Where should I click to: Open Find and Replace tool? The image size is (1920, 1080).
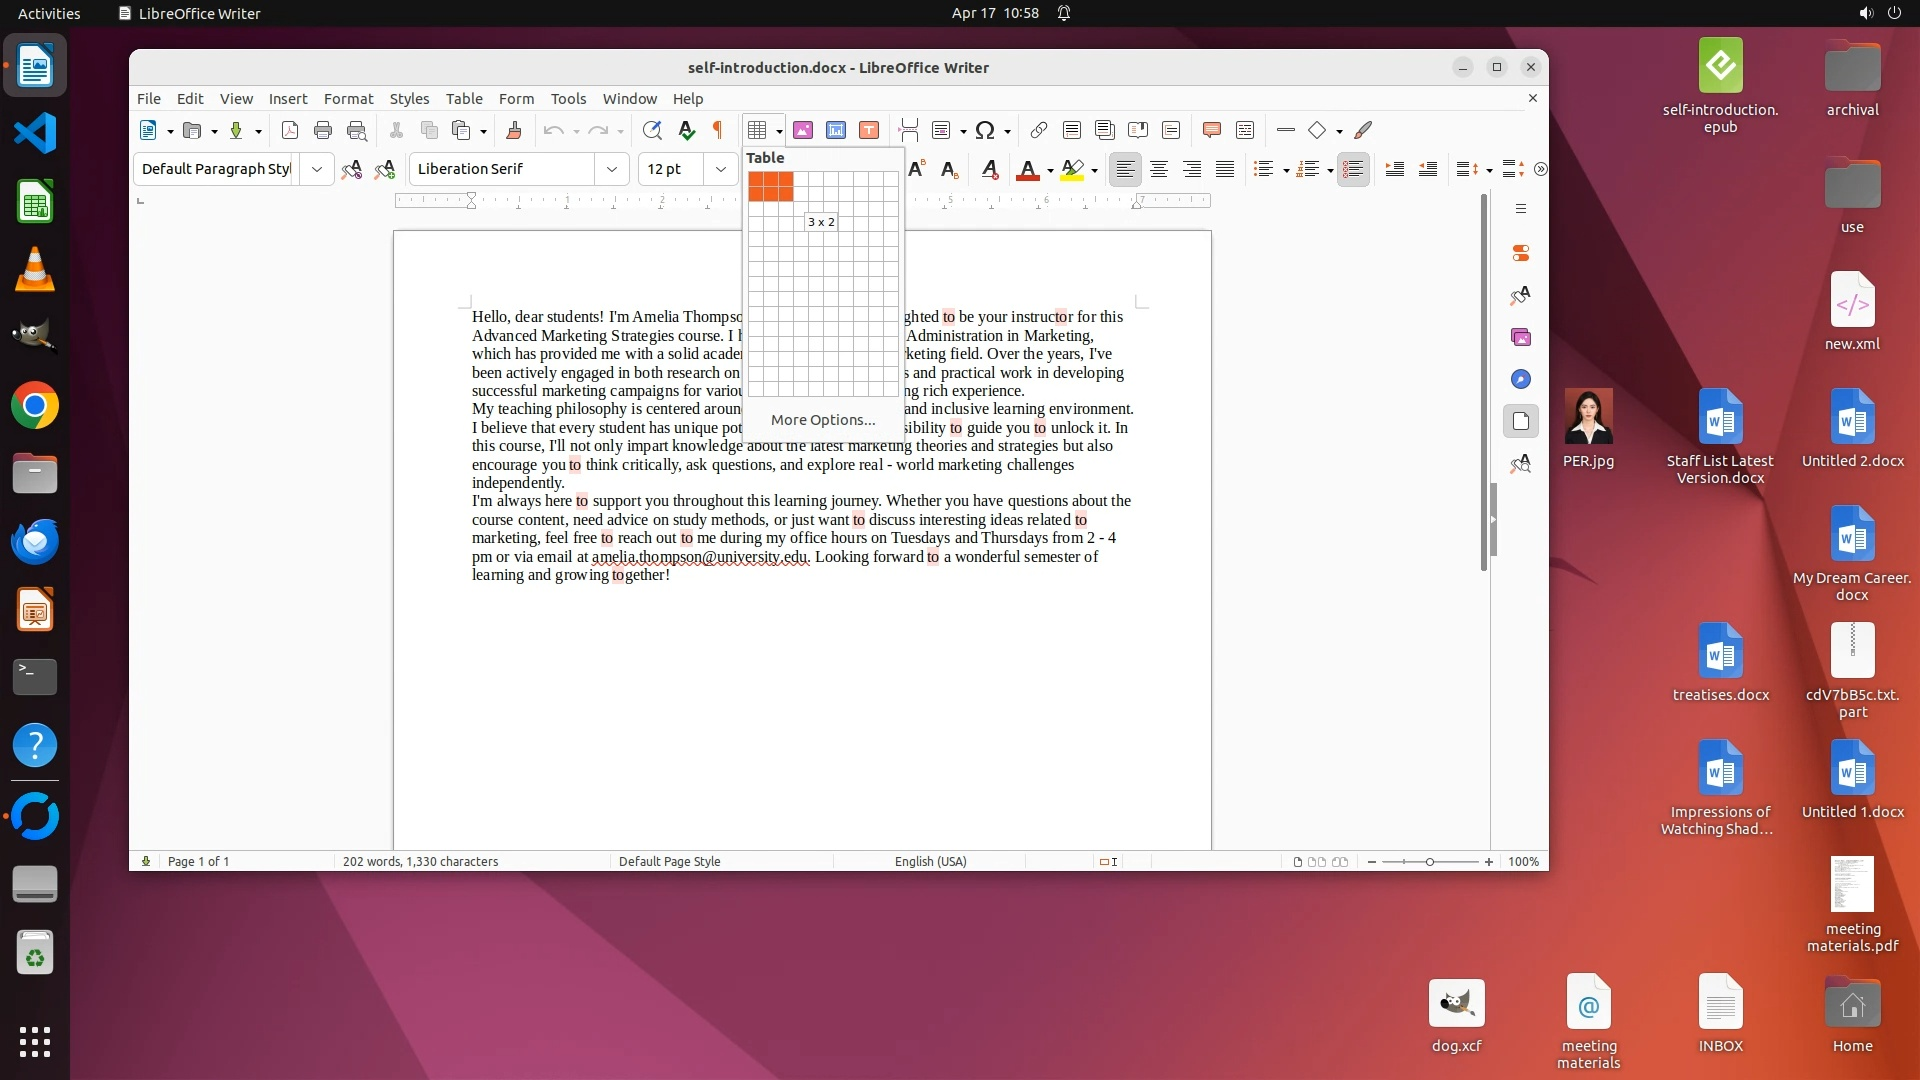(652, 130)
